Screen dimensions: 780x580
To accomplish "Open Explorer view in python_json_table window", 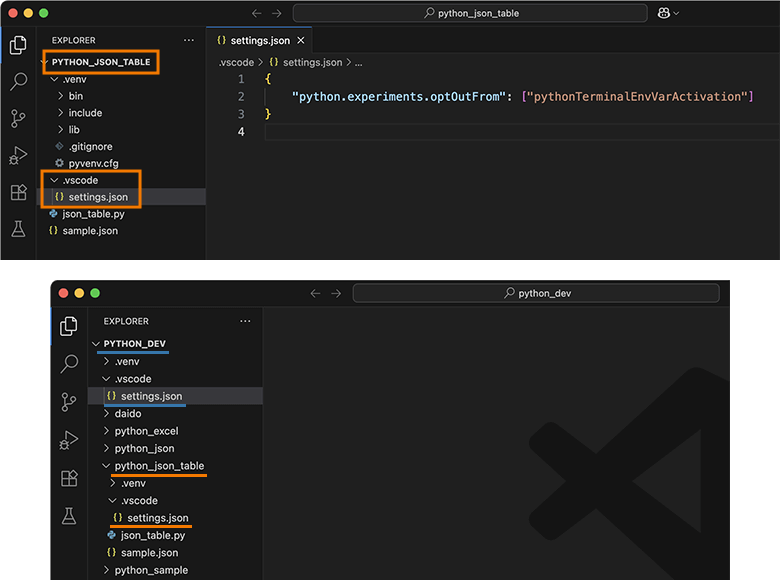I will 18,45.
